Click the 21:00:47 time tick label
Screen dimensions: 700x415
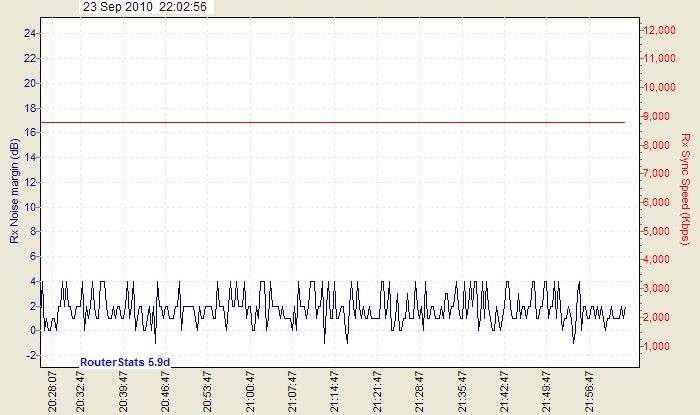coord(250,391)
